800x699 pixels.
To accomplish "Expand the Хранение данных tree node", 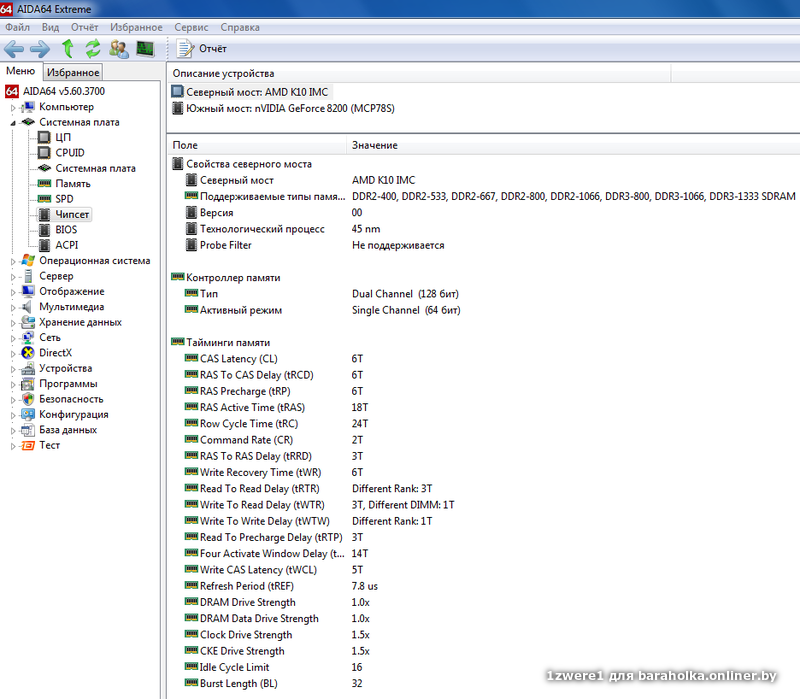I will [13, 322].
